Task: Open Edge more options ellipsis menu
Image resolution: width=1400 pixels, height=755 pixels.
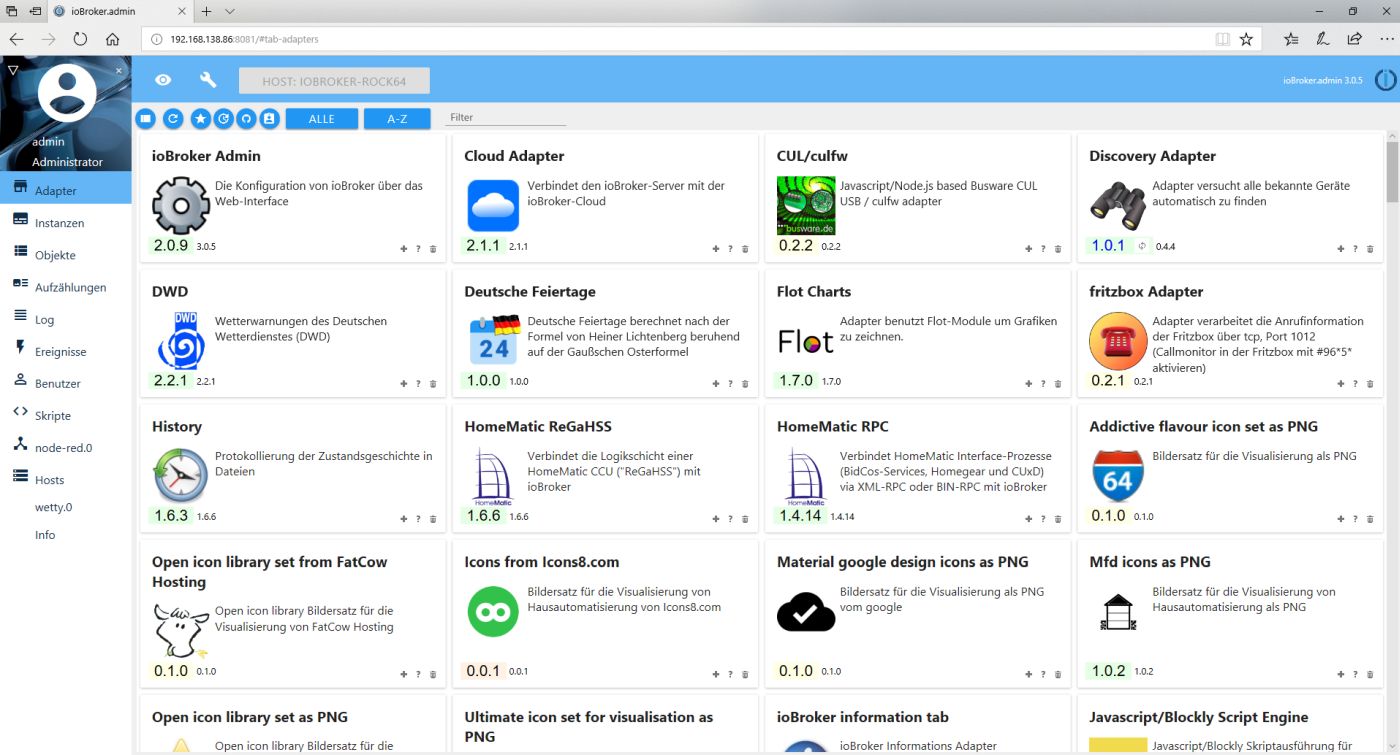Action: coord(1385,39)
